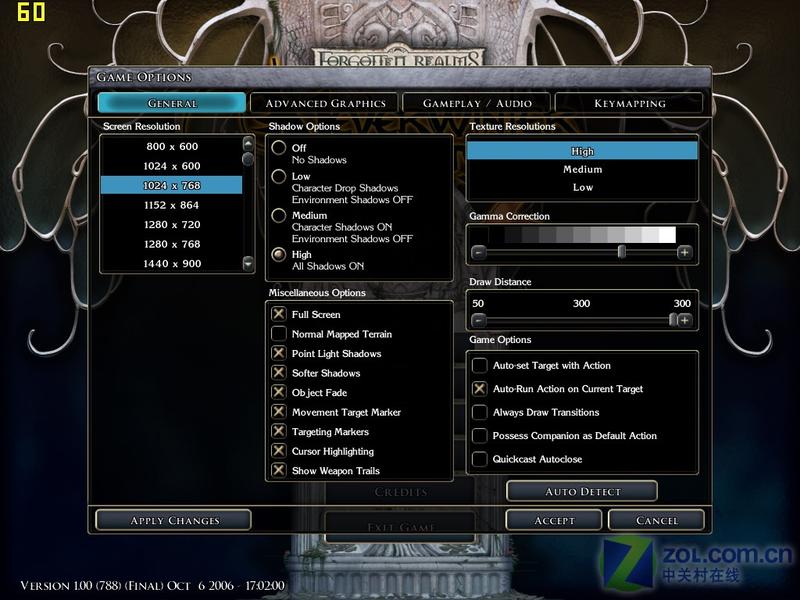Toggle Targeting Markers checkbox

pyautogui.click(x=279, y=431)
